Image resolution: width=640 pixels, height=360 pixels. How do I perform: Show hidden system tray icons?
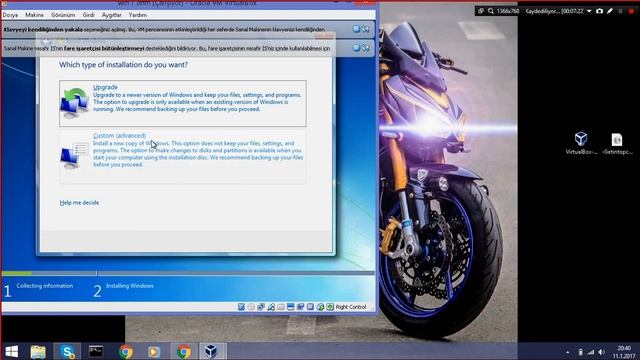coord(568,352)
